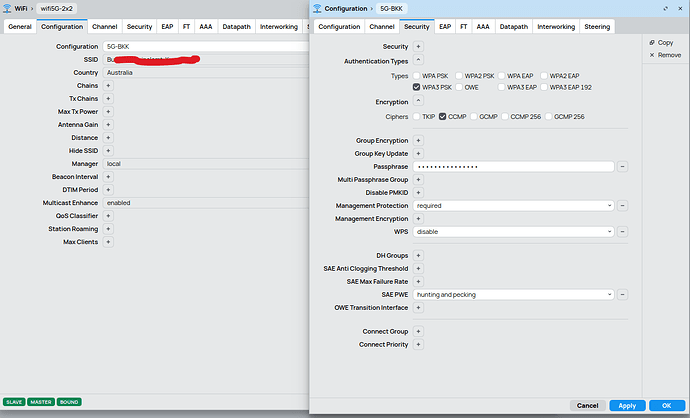Expand the Security profile plus field
Image resolution: width=690 pixels, height=418 pixels.
tap(418, 47)
